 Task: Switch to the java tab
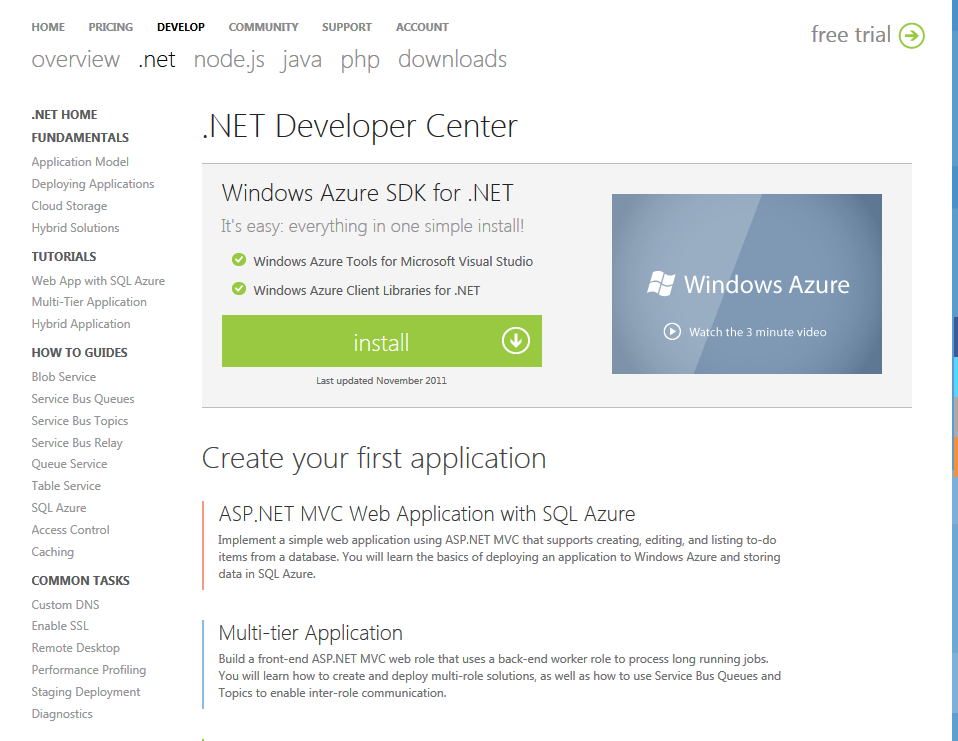point(302,60)
